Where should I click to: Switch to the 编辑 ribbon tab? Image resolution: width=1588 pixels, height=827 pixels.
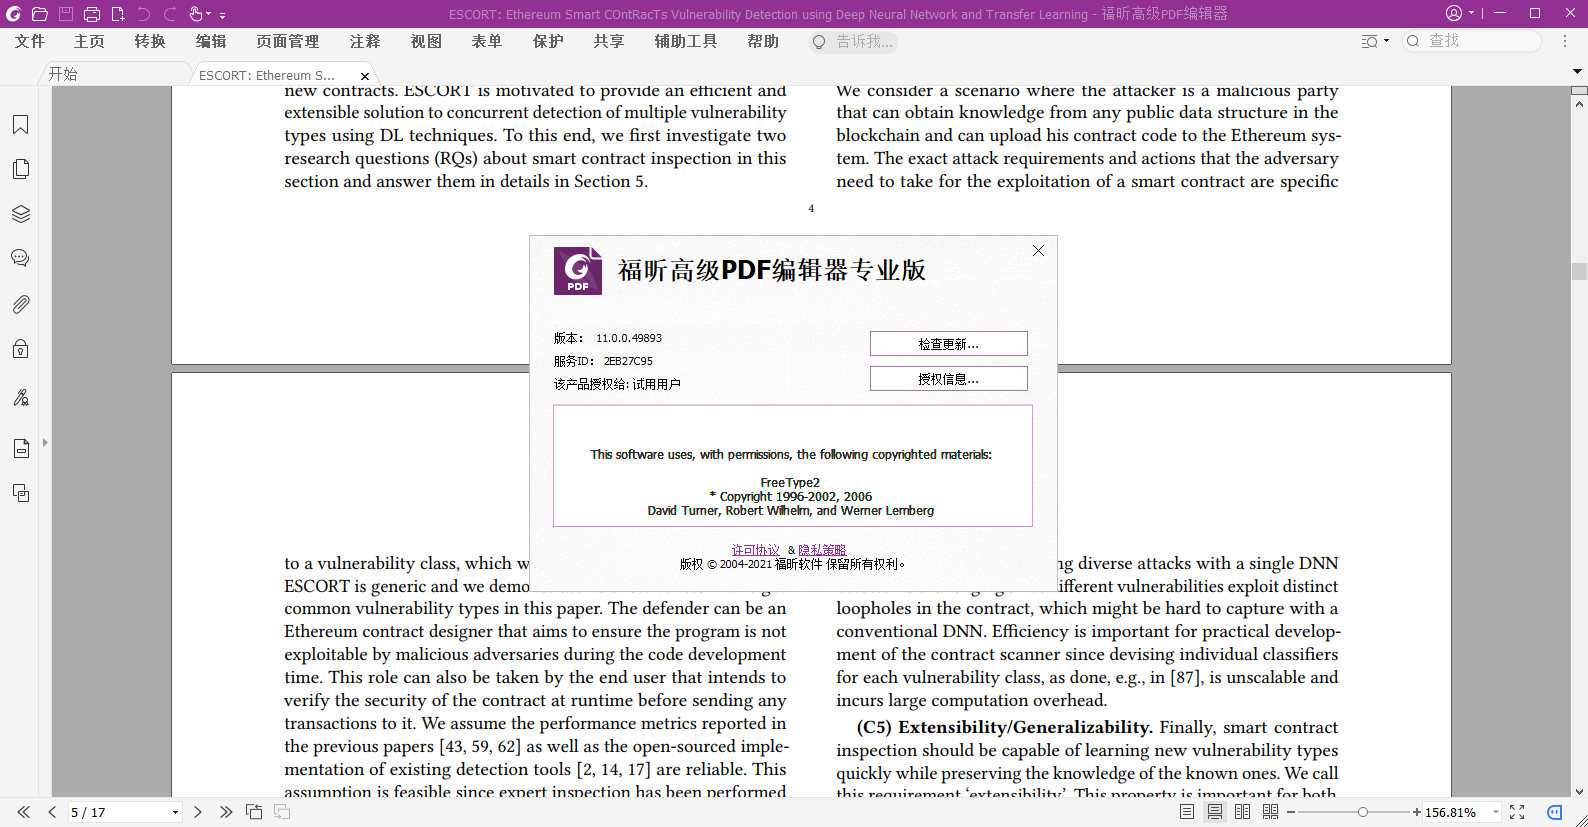tap(211, 41)
